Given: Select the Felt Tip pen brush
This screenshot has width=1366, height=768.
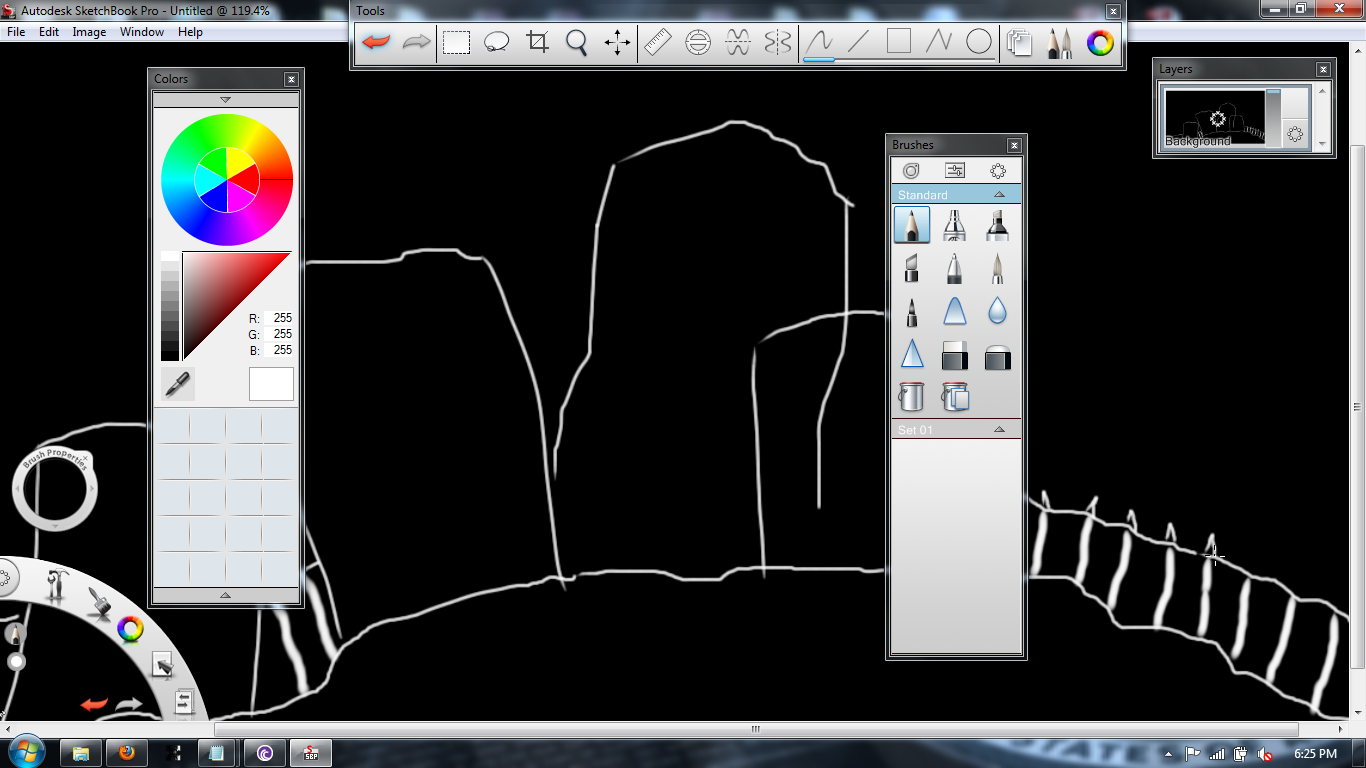Looking at the screenshot, I should (x=911, y=311).
